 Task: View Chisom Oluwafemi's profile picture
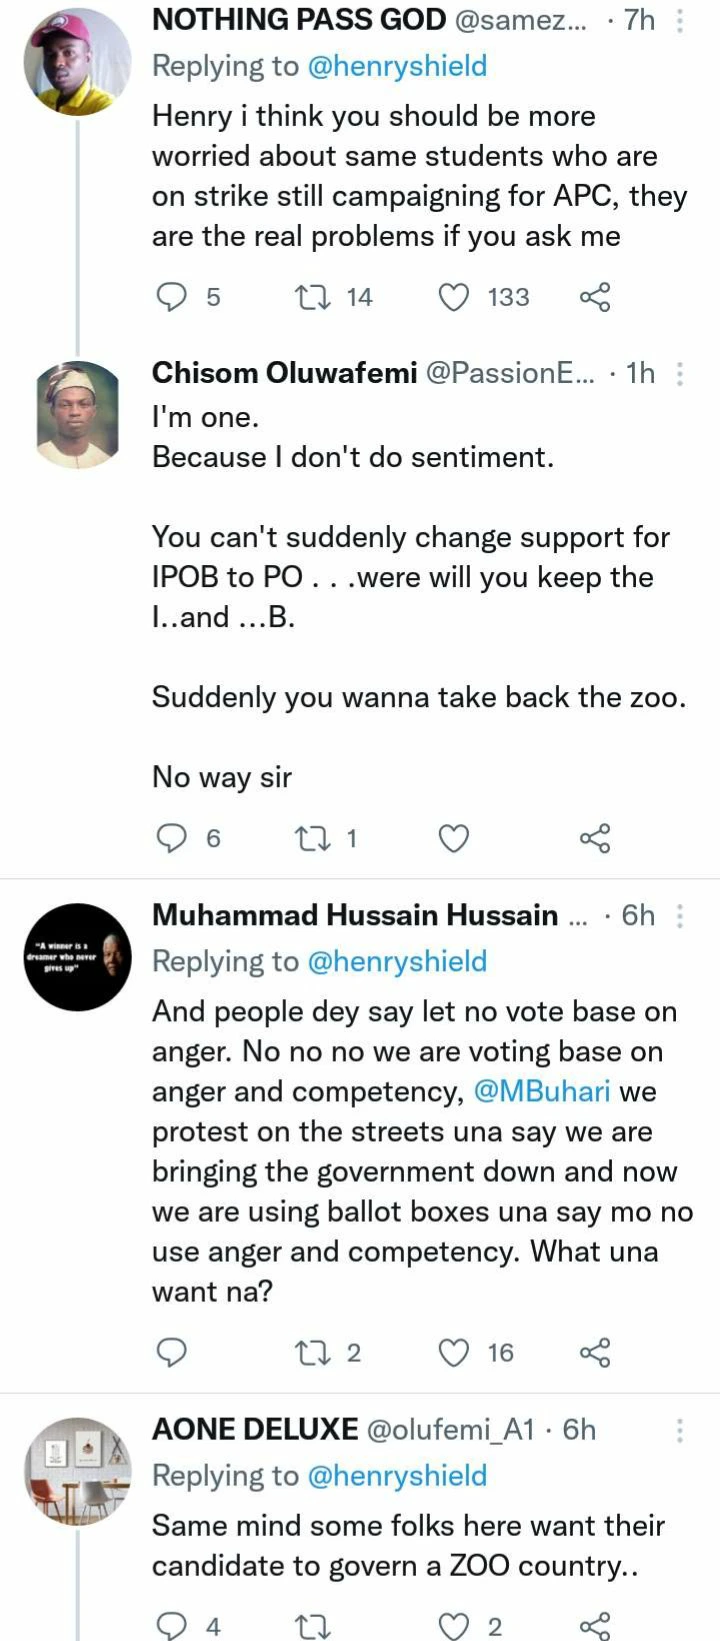(78, 414)
